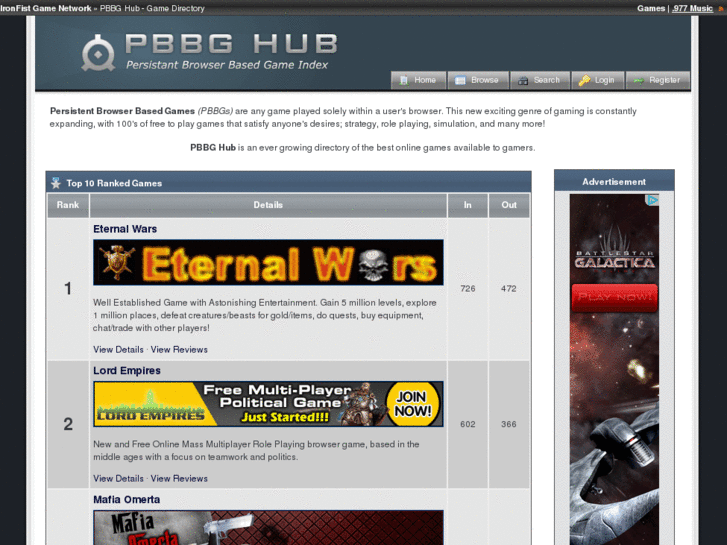The image size is (727, 545).
Task: Click the Advertisement panel heading
Action: pyautogui.click(x=614, y=182)
